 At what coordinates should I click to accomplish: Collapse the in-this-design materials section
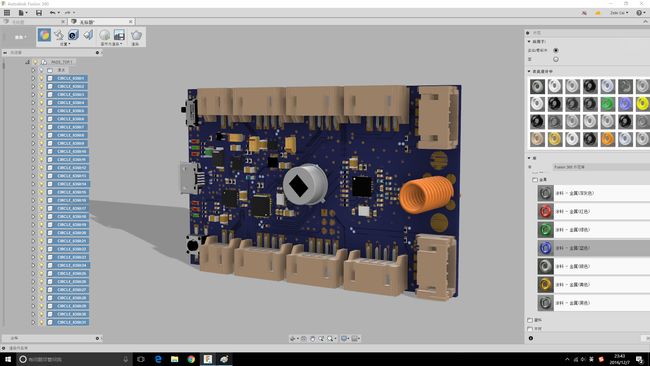tap(529, 71)
